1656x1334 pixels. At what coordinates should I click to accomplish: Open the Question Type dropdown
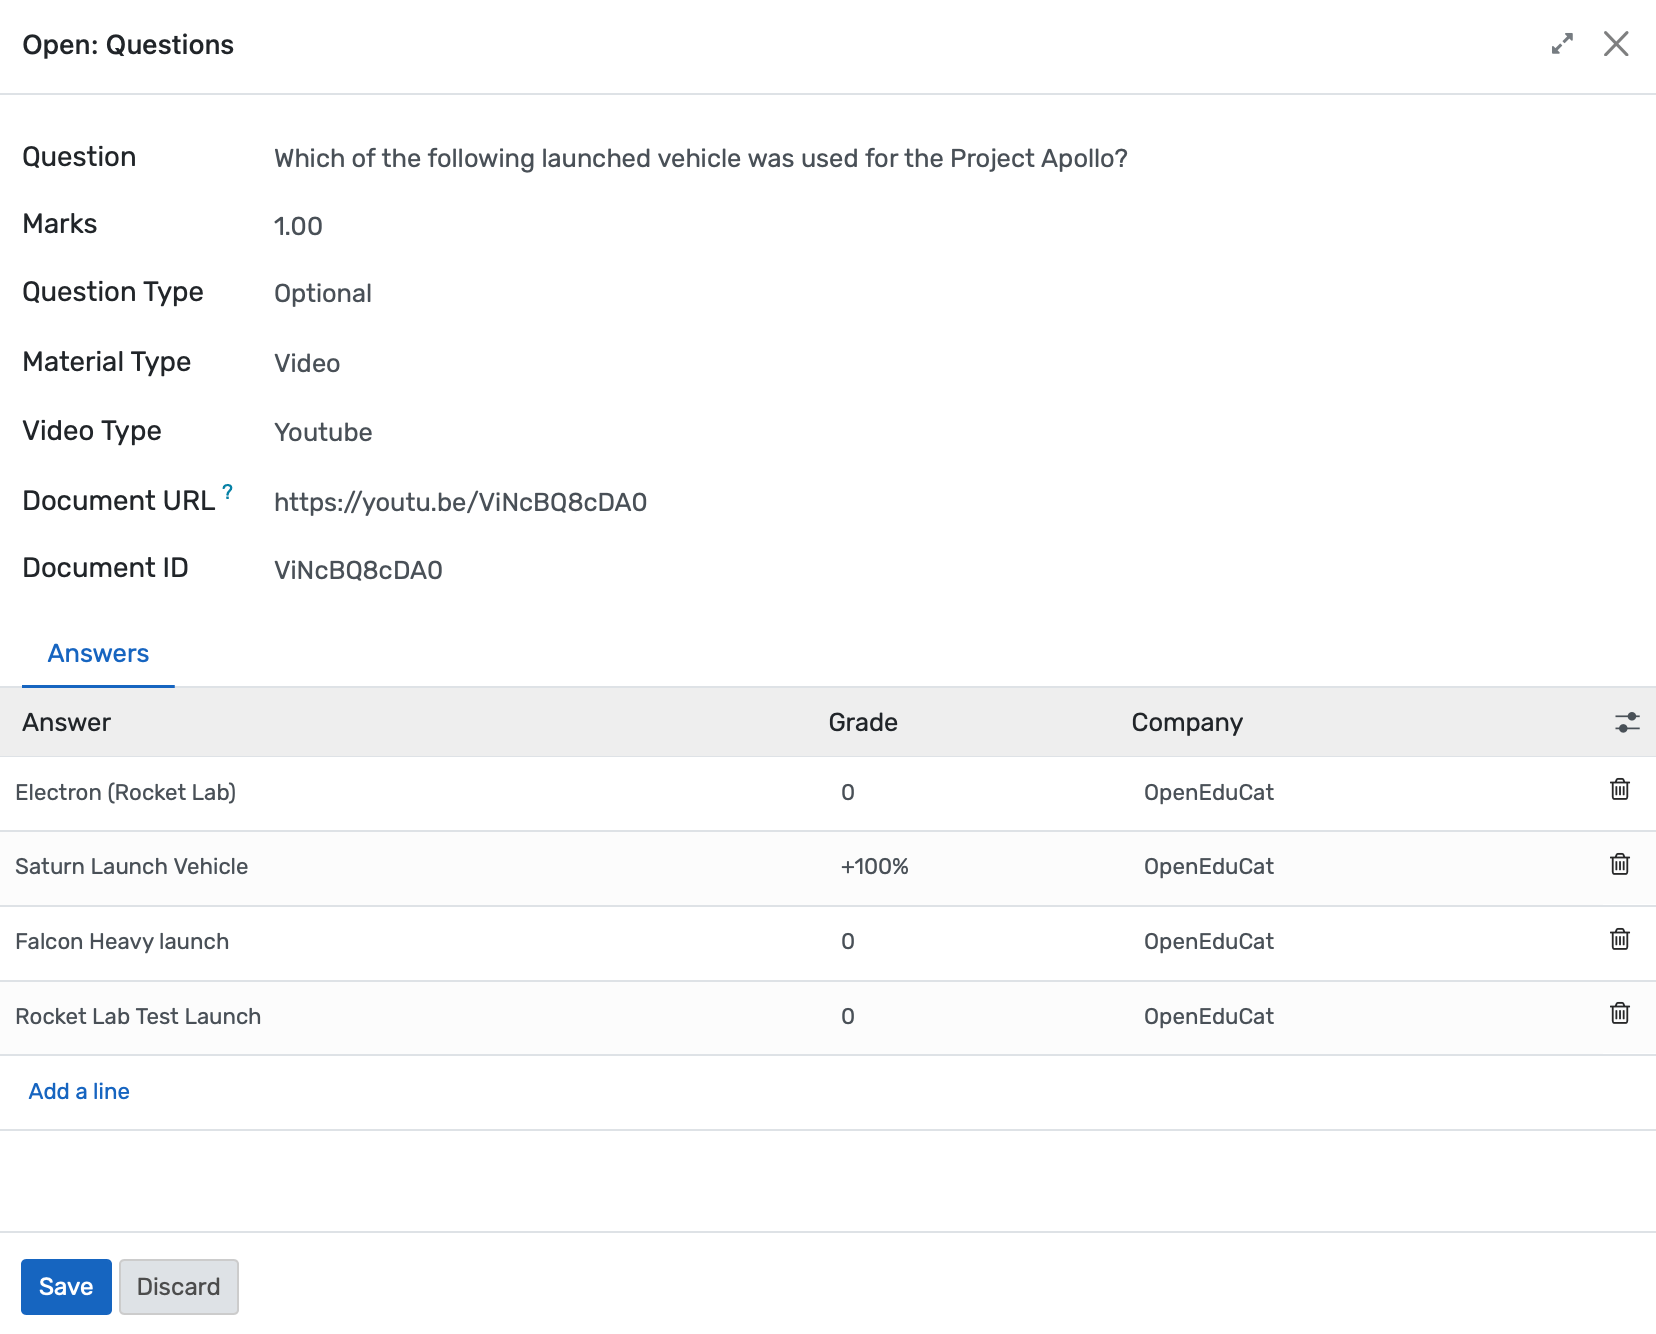323,293
